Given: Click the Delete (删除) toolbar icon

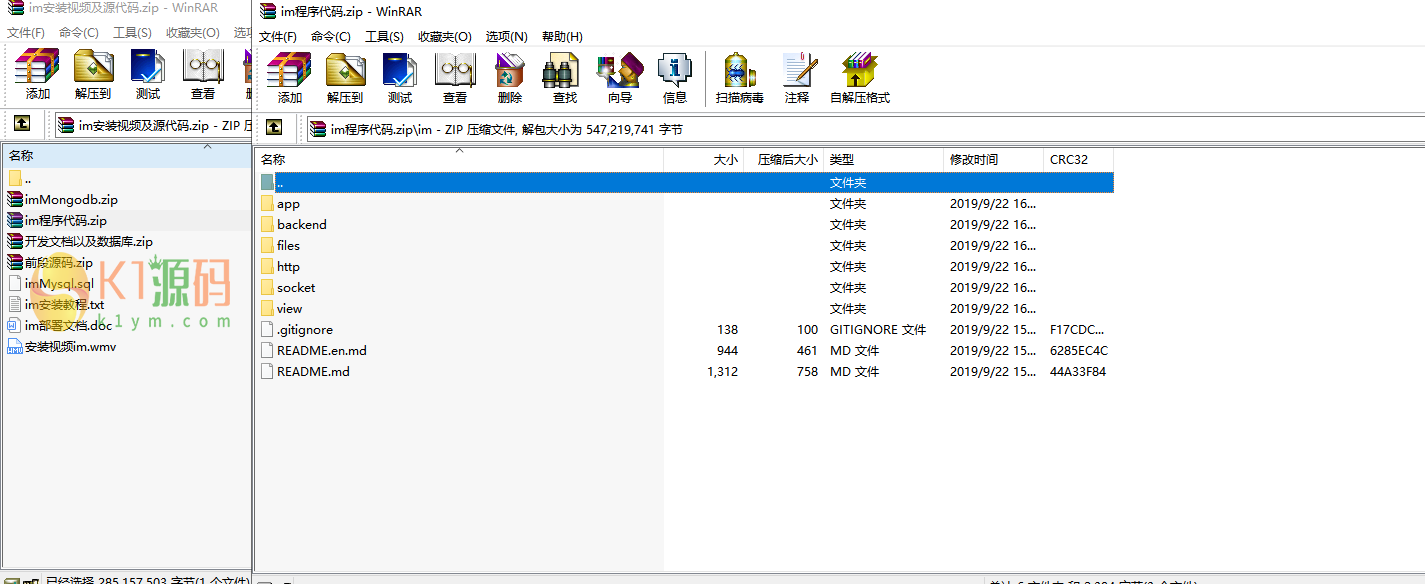Looking at the screenshot, I should (x=510, y=78).
